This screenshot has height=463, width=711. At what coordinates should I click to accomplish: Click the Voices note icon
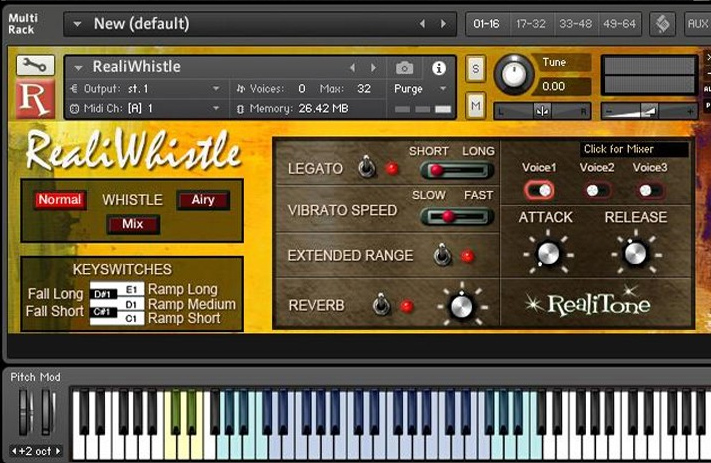pyautogui.click(x=241, y=88)
